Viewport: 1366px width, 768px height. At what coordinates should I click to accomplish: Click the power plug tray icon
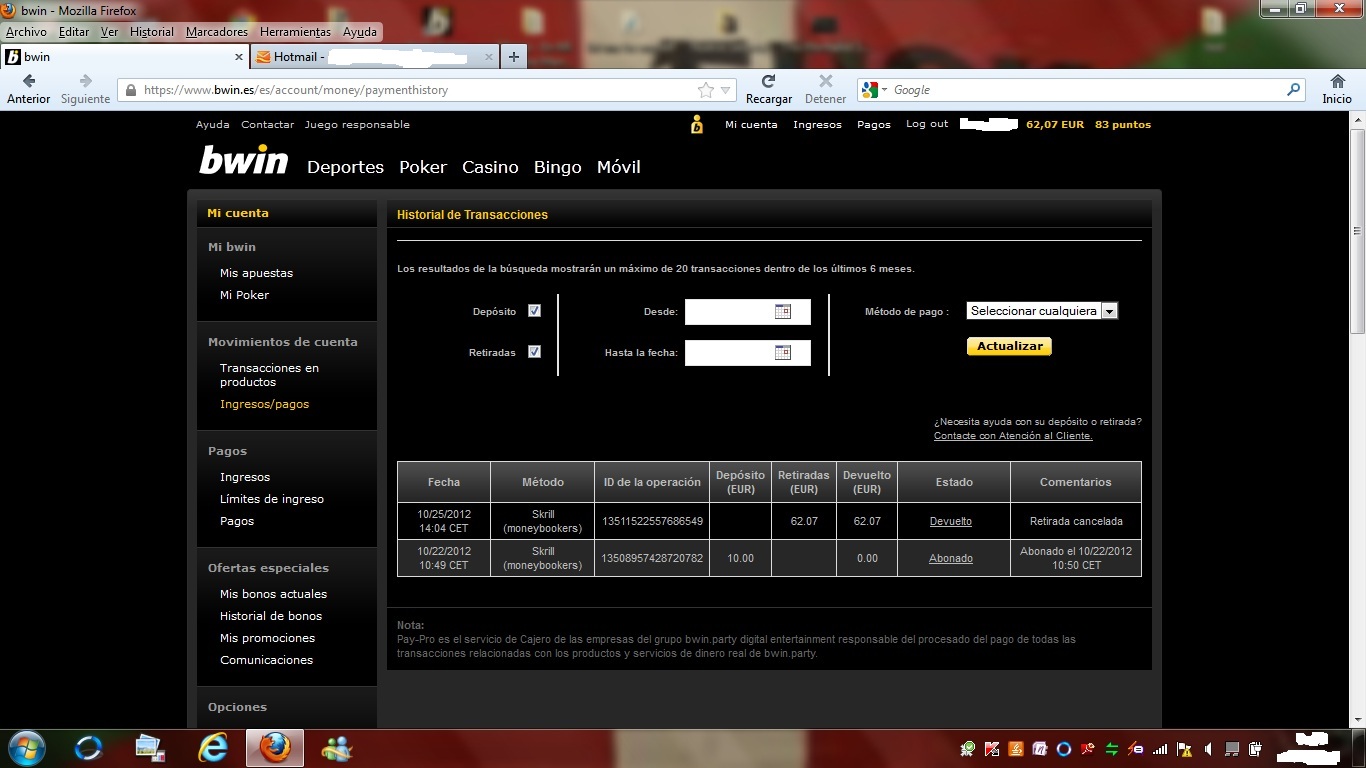[1256, 748]
